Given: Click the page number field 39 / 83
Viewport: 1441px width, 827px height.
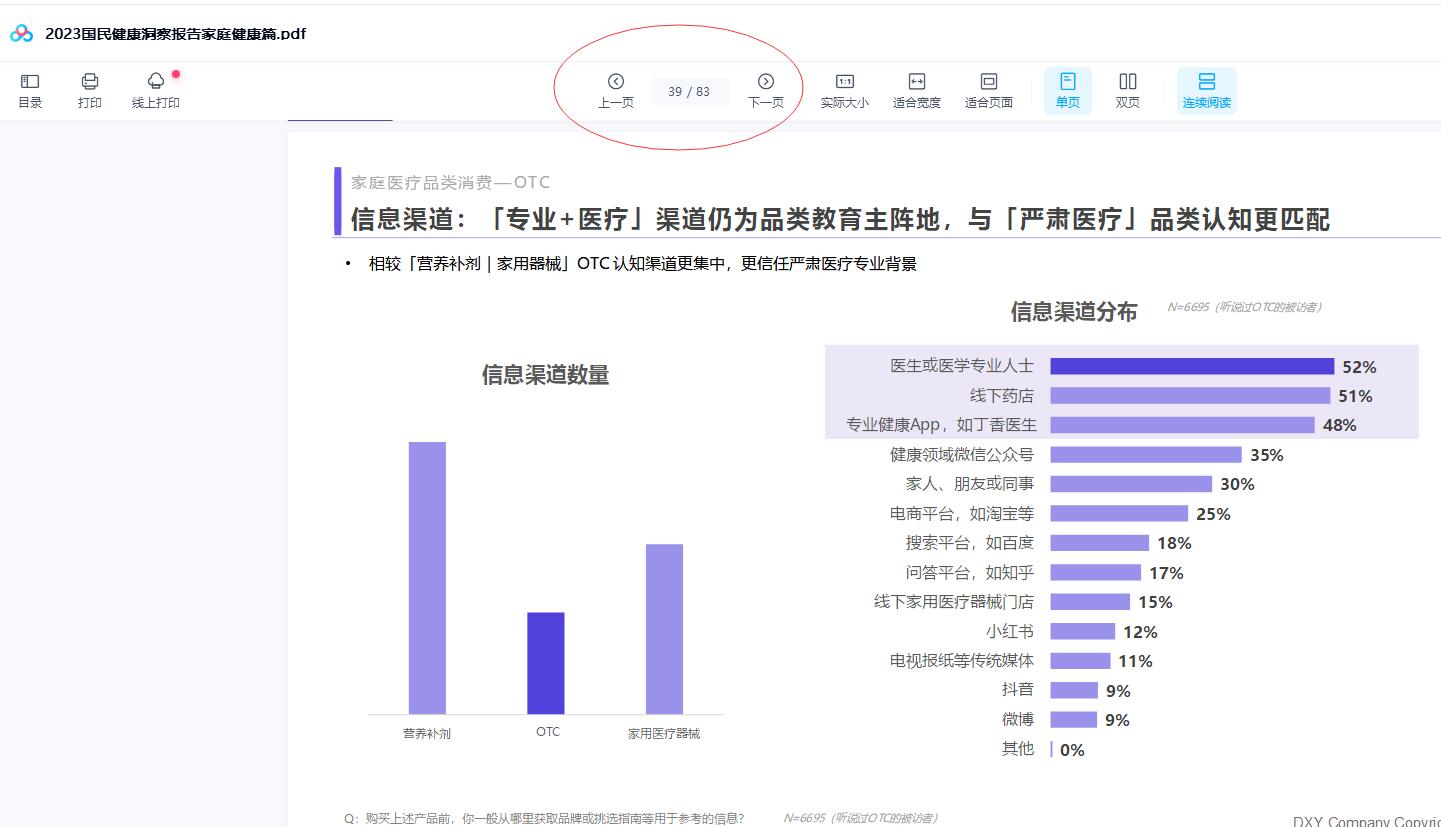Looking at the screenshot, I should click(689, 92).
